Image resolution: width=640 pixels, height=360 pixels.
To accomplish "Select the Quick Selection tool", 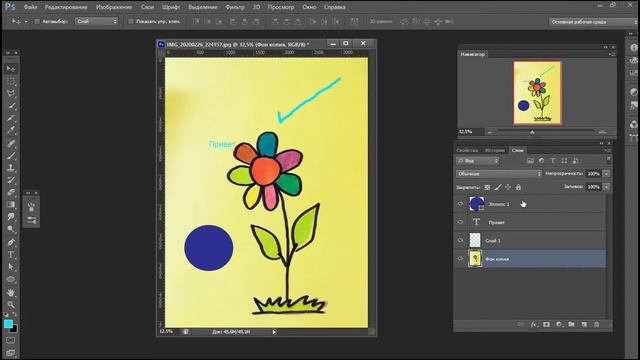I will point(11,106).
